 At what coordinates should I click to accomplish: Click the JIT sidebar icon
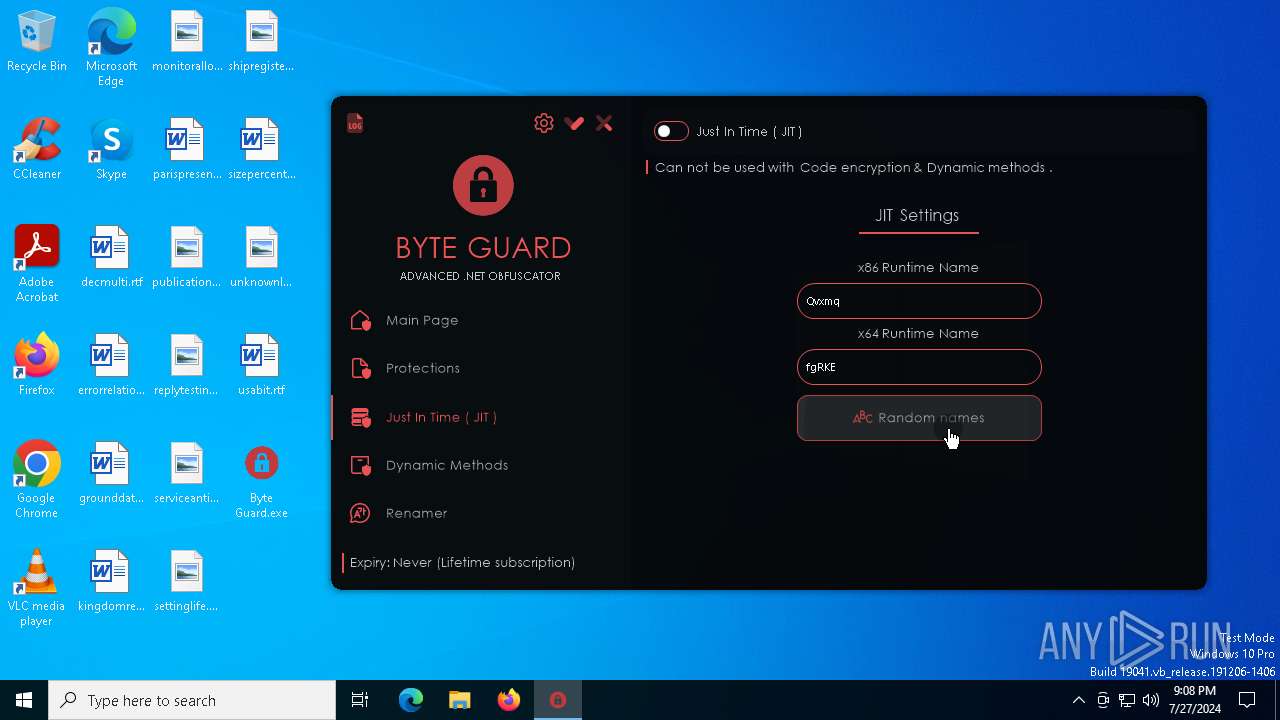pos(361,417)
